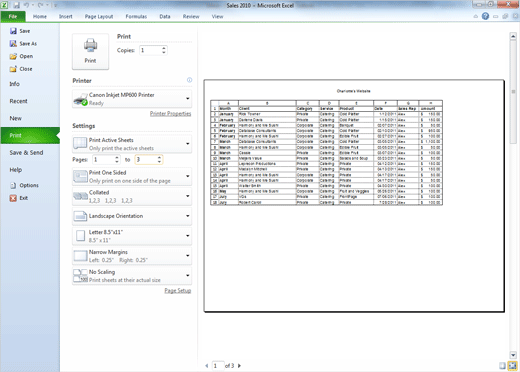The image size is (520, 372).
Task: Open the Info backstage section
Action: tap(30, 84)
